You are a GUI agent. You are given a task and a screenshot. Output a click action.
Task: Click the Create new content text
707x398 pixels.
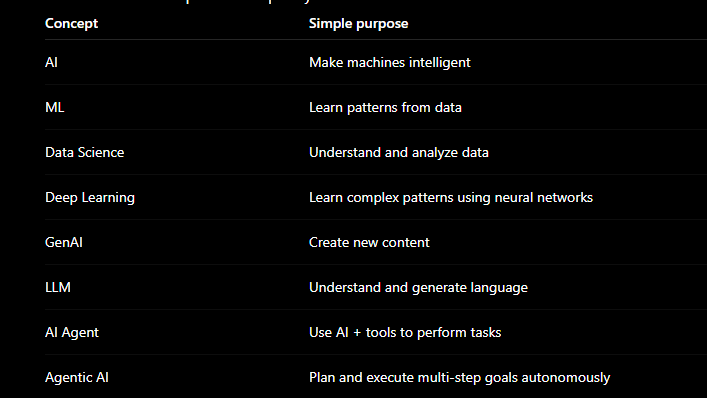coord(369,242)
